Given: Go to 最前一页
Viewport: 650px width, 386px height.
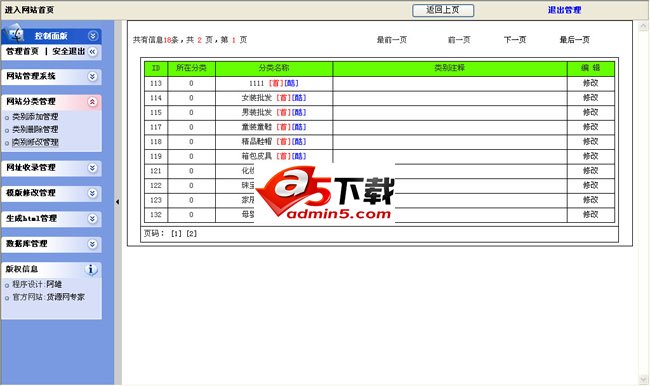Looking at the screenshot, I should point(392,40).
